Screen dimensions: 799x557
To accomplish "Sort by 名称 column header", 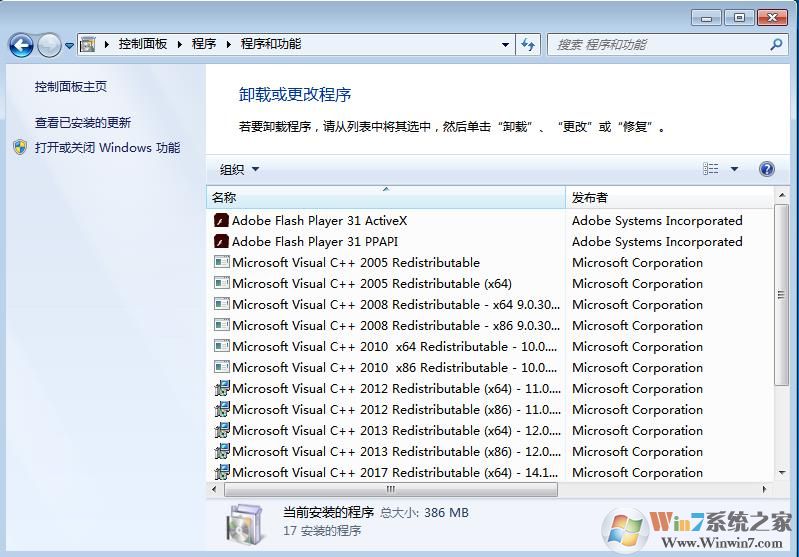I will (x=386, y=197).
